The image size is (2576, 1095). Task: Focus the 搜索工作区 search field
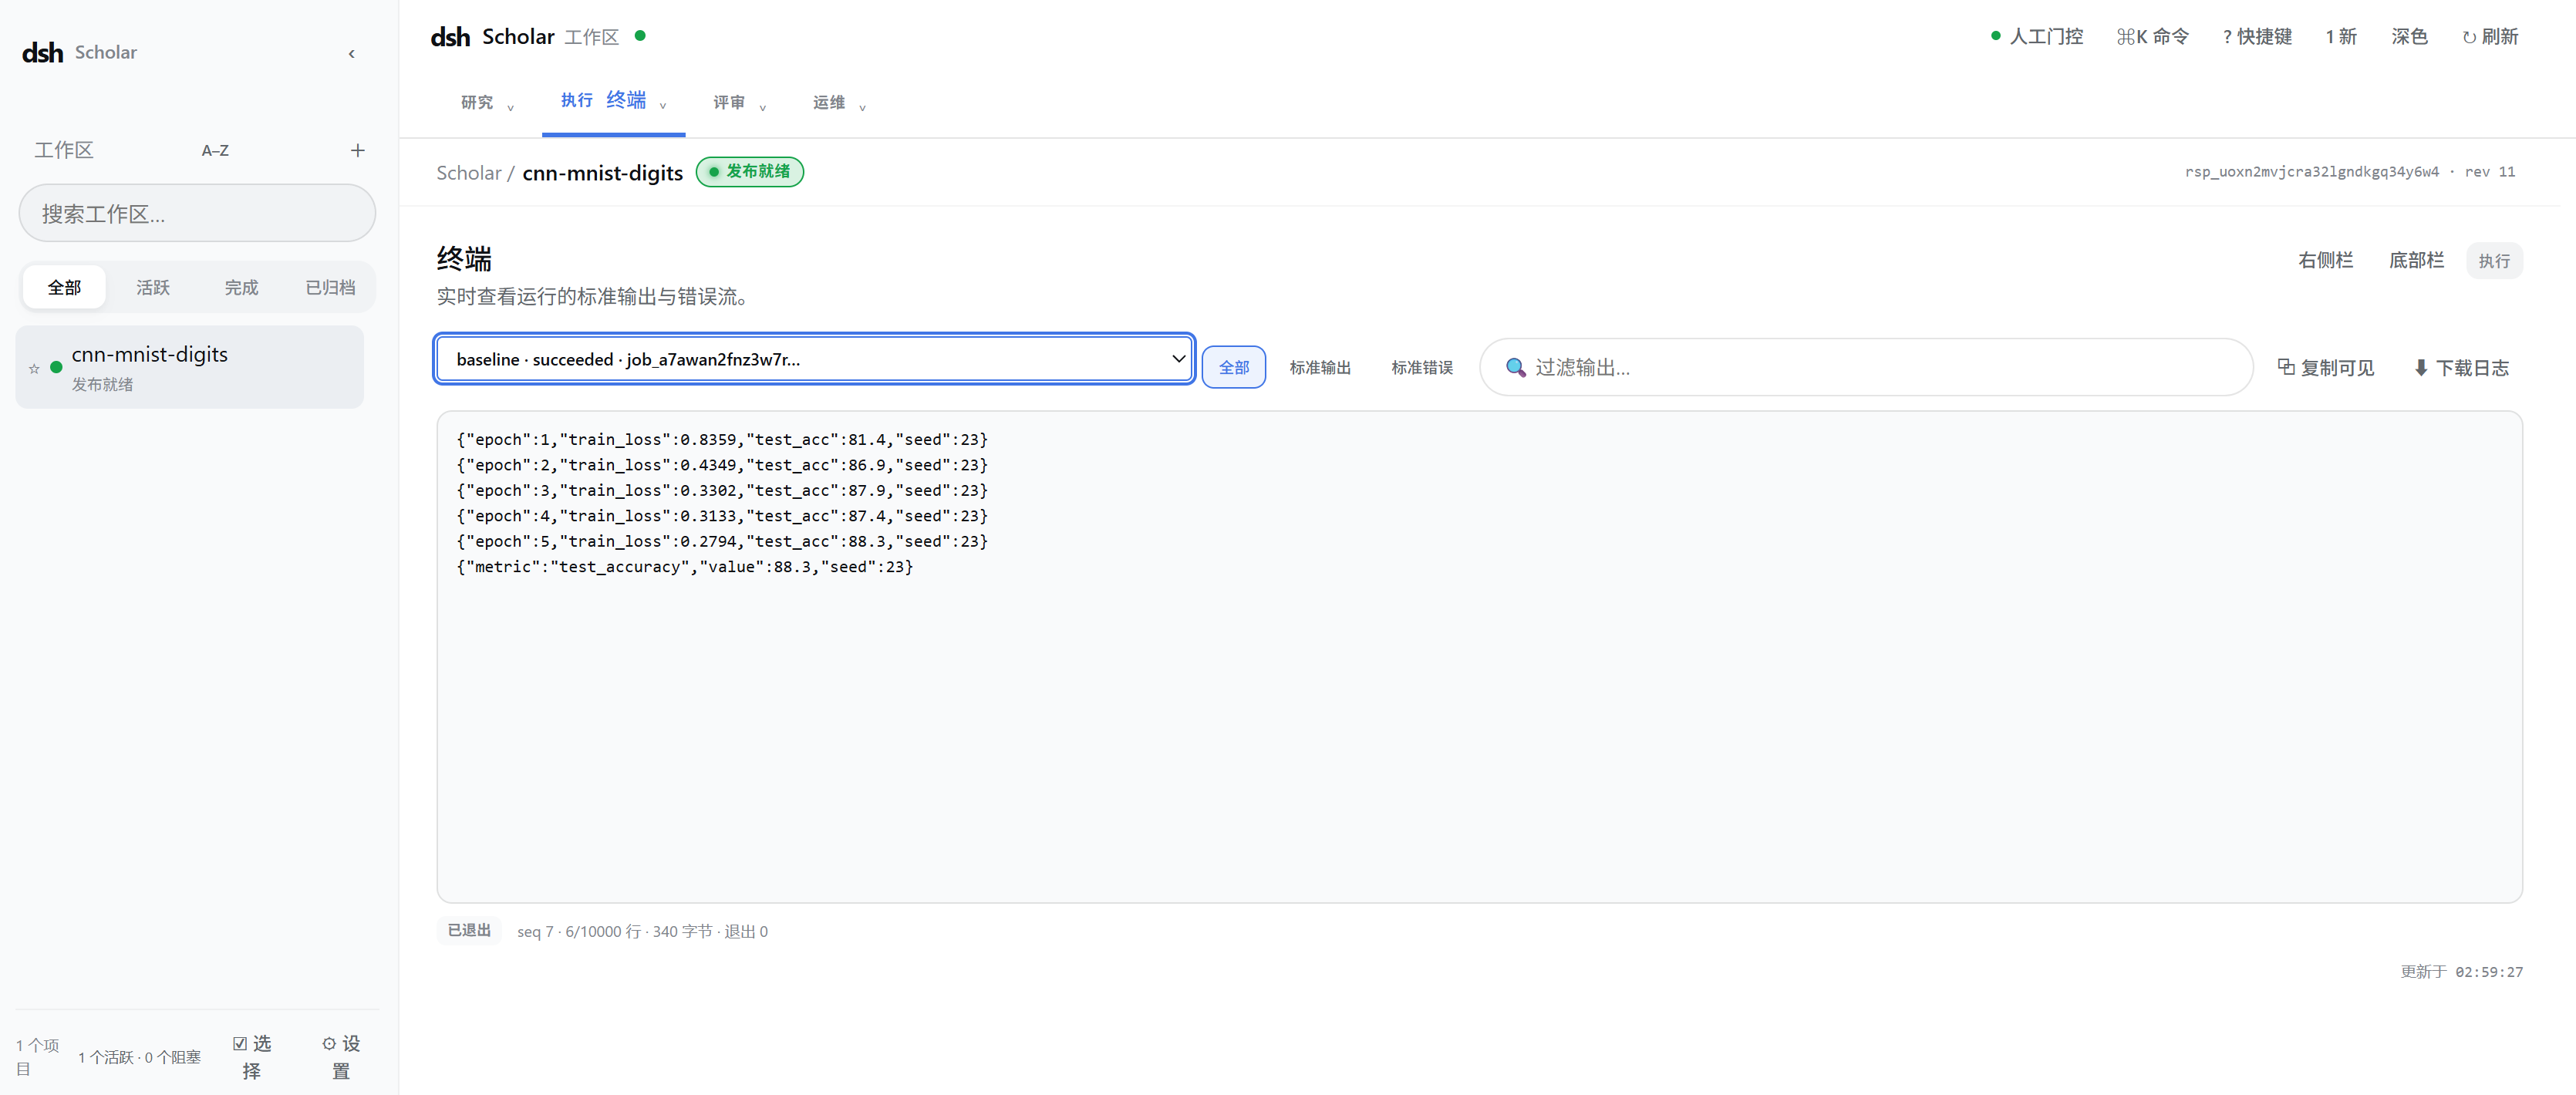(197, 213)
